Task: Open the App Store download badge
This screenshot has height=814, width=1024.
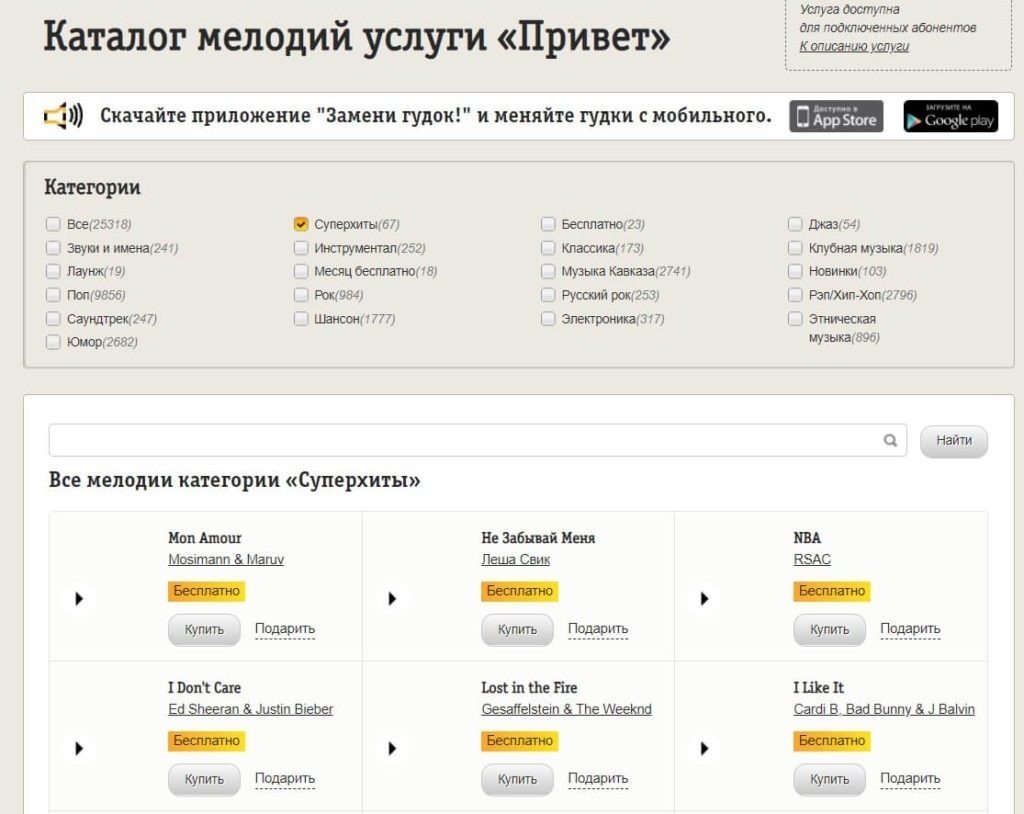Action: click(x=836, y=116)
